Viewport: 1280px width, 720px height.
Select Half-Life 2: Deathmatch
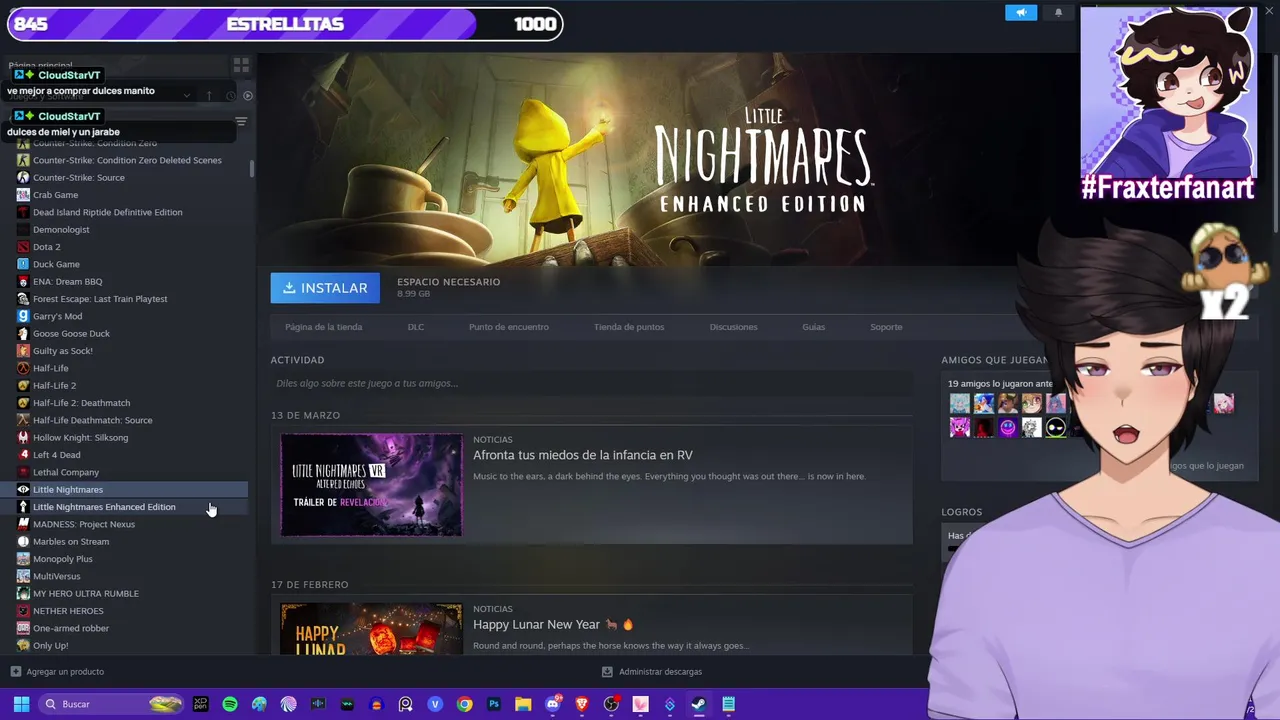81,403
